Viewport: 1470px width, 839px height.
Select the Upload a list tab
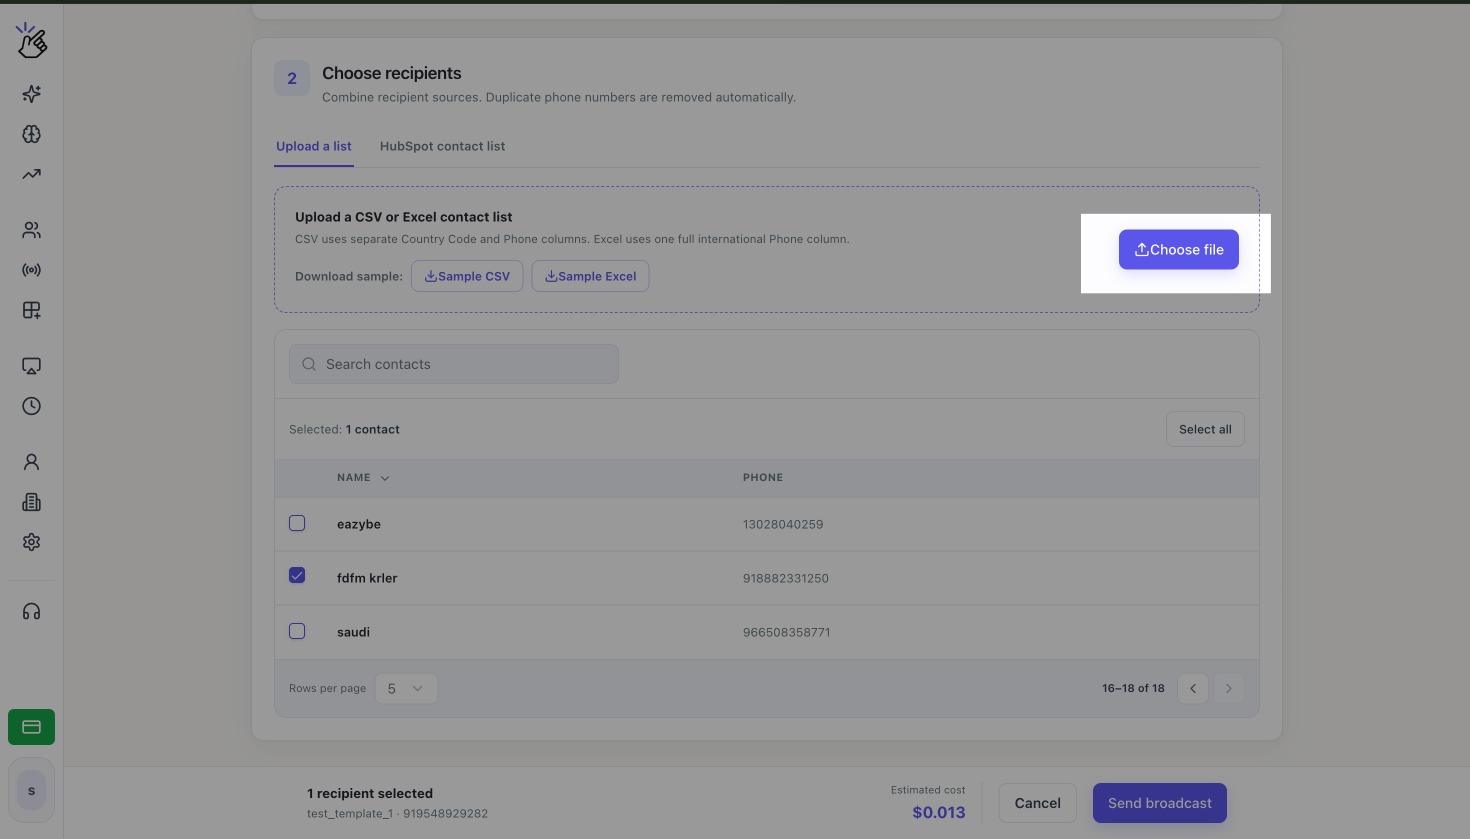point(314,146)
